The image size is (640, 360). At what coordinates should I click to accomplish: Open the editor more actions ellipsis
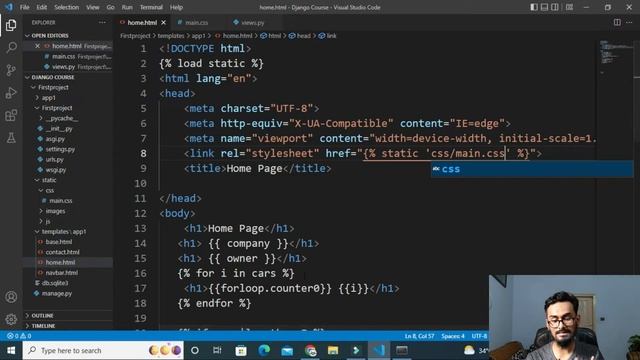(629, 22)
